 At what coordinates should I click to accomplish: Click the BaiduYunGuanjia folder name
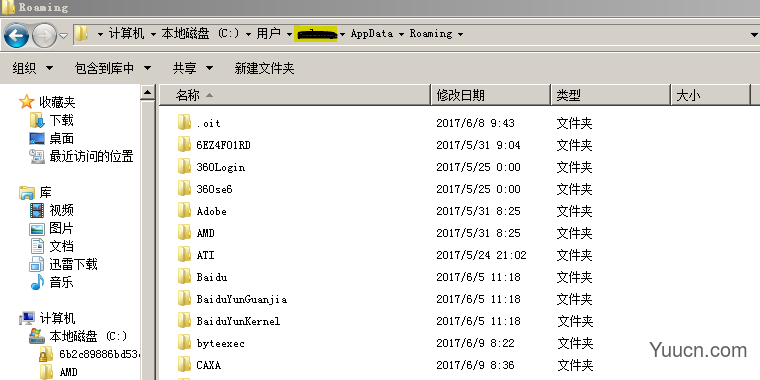(241, 299)
